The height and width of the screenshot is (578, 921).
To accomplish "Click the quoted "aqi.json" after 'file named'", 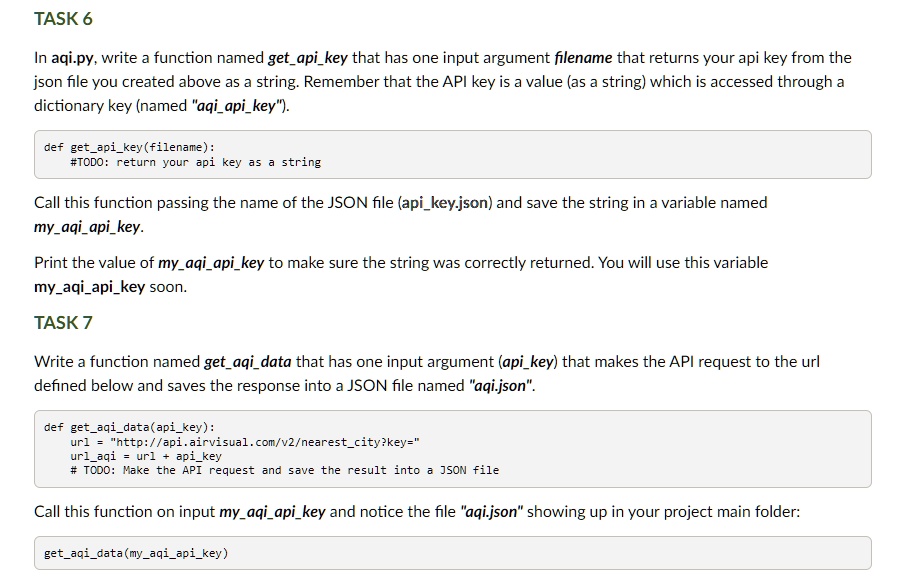I will (500, 386).
